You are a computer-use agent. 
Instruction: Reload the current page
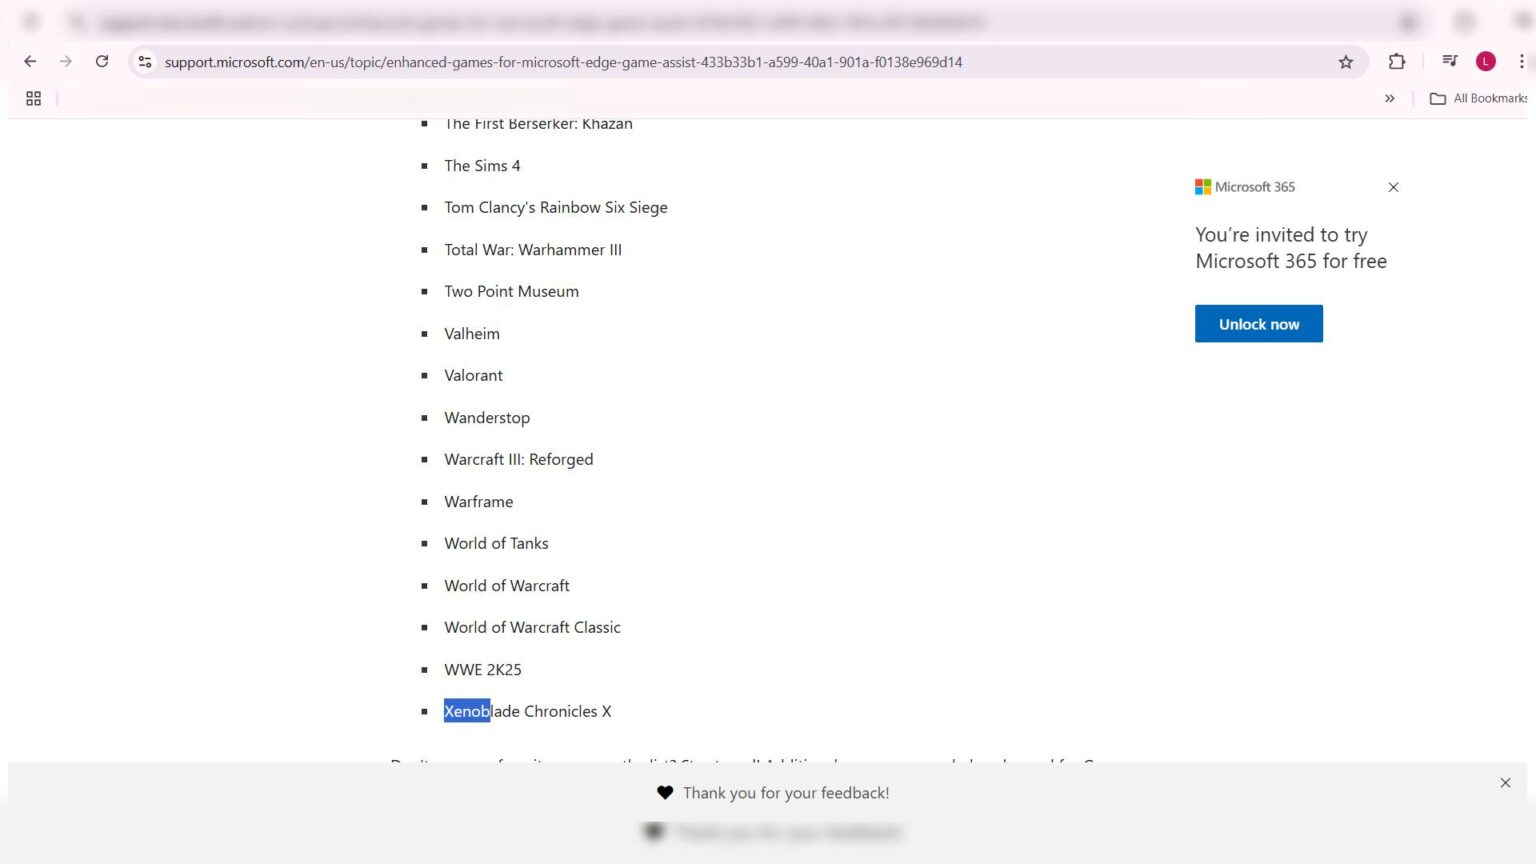coord(102,62)
